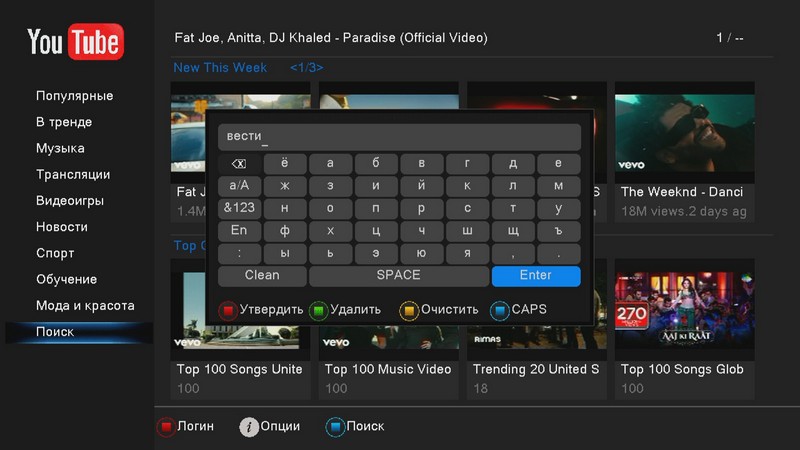Image resolution: width=800 pixels, height=450 pixels.
Task: Click the SPACE key
Action: 398,276
